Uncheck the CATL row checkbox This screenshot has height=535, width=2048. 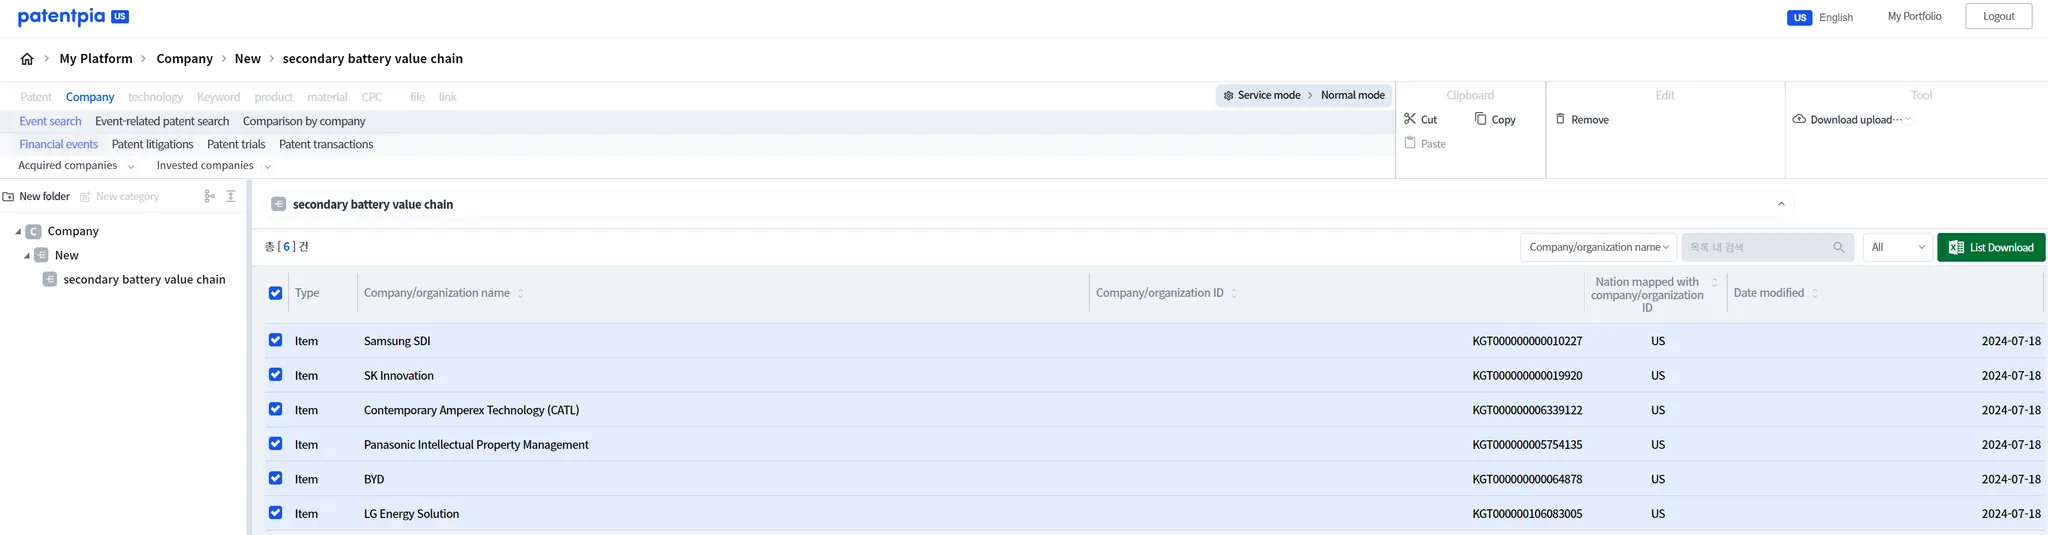275,409
